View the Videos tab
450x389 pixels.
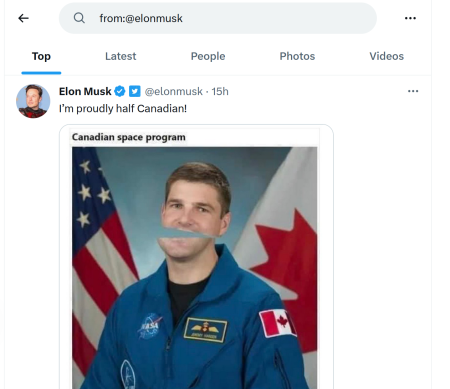click(386, 56)
